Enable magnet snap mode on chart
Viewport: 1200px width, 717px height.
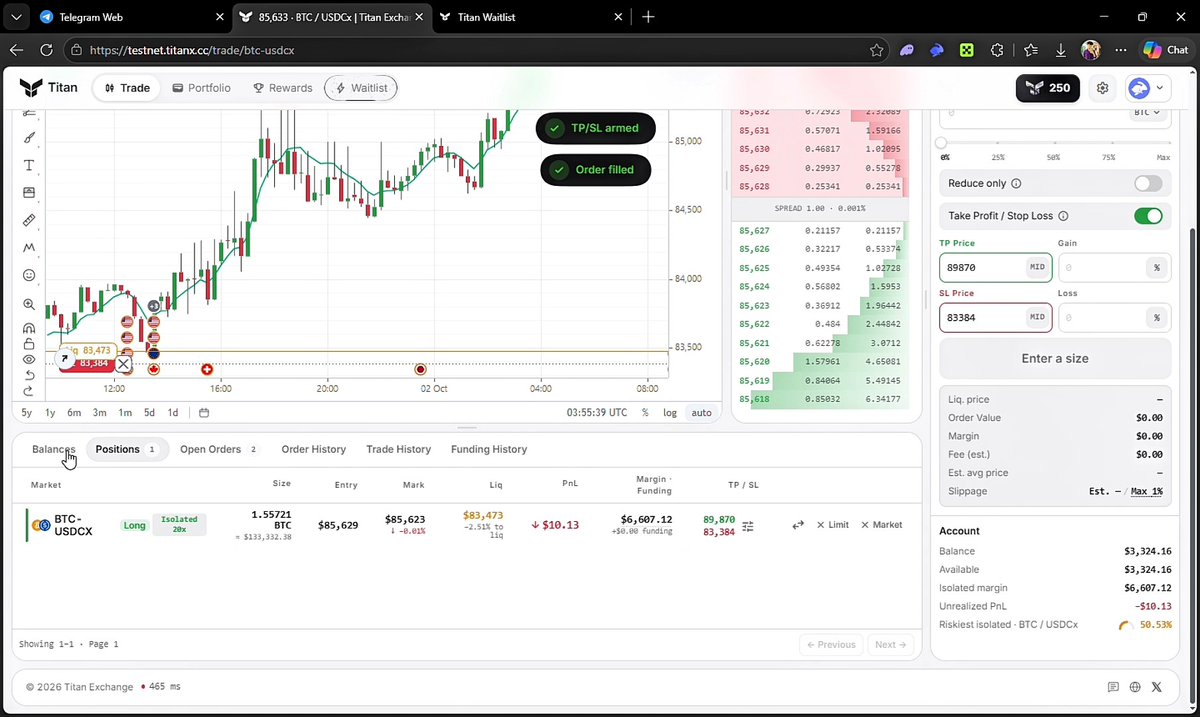(29, 328)
